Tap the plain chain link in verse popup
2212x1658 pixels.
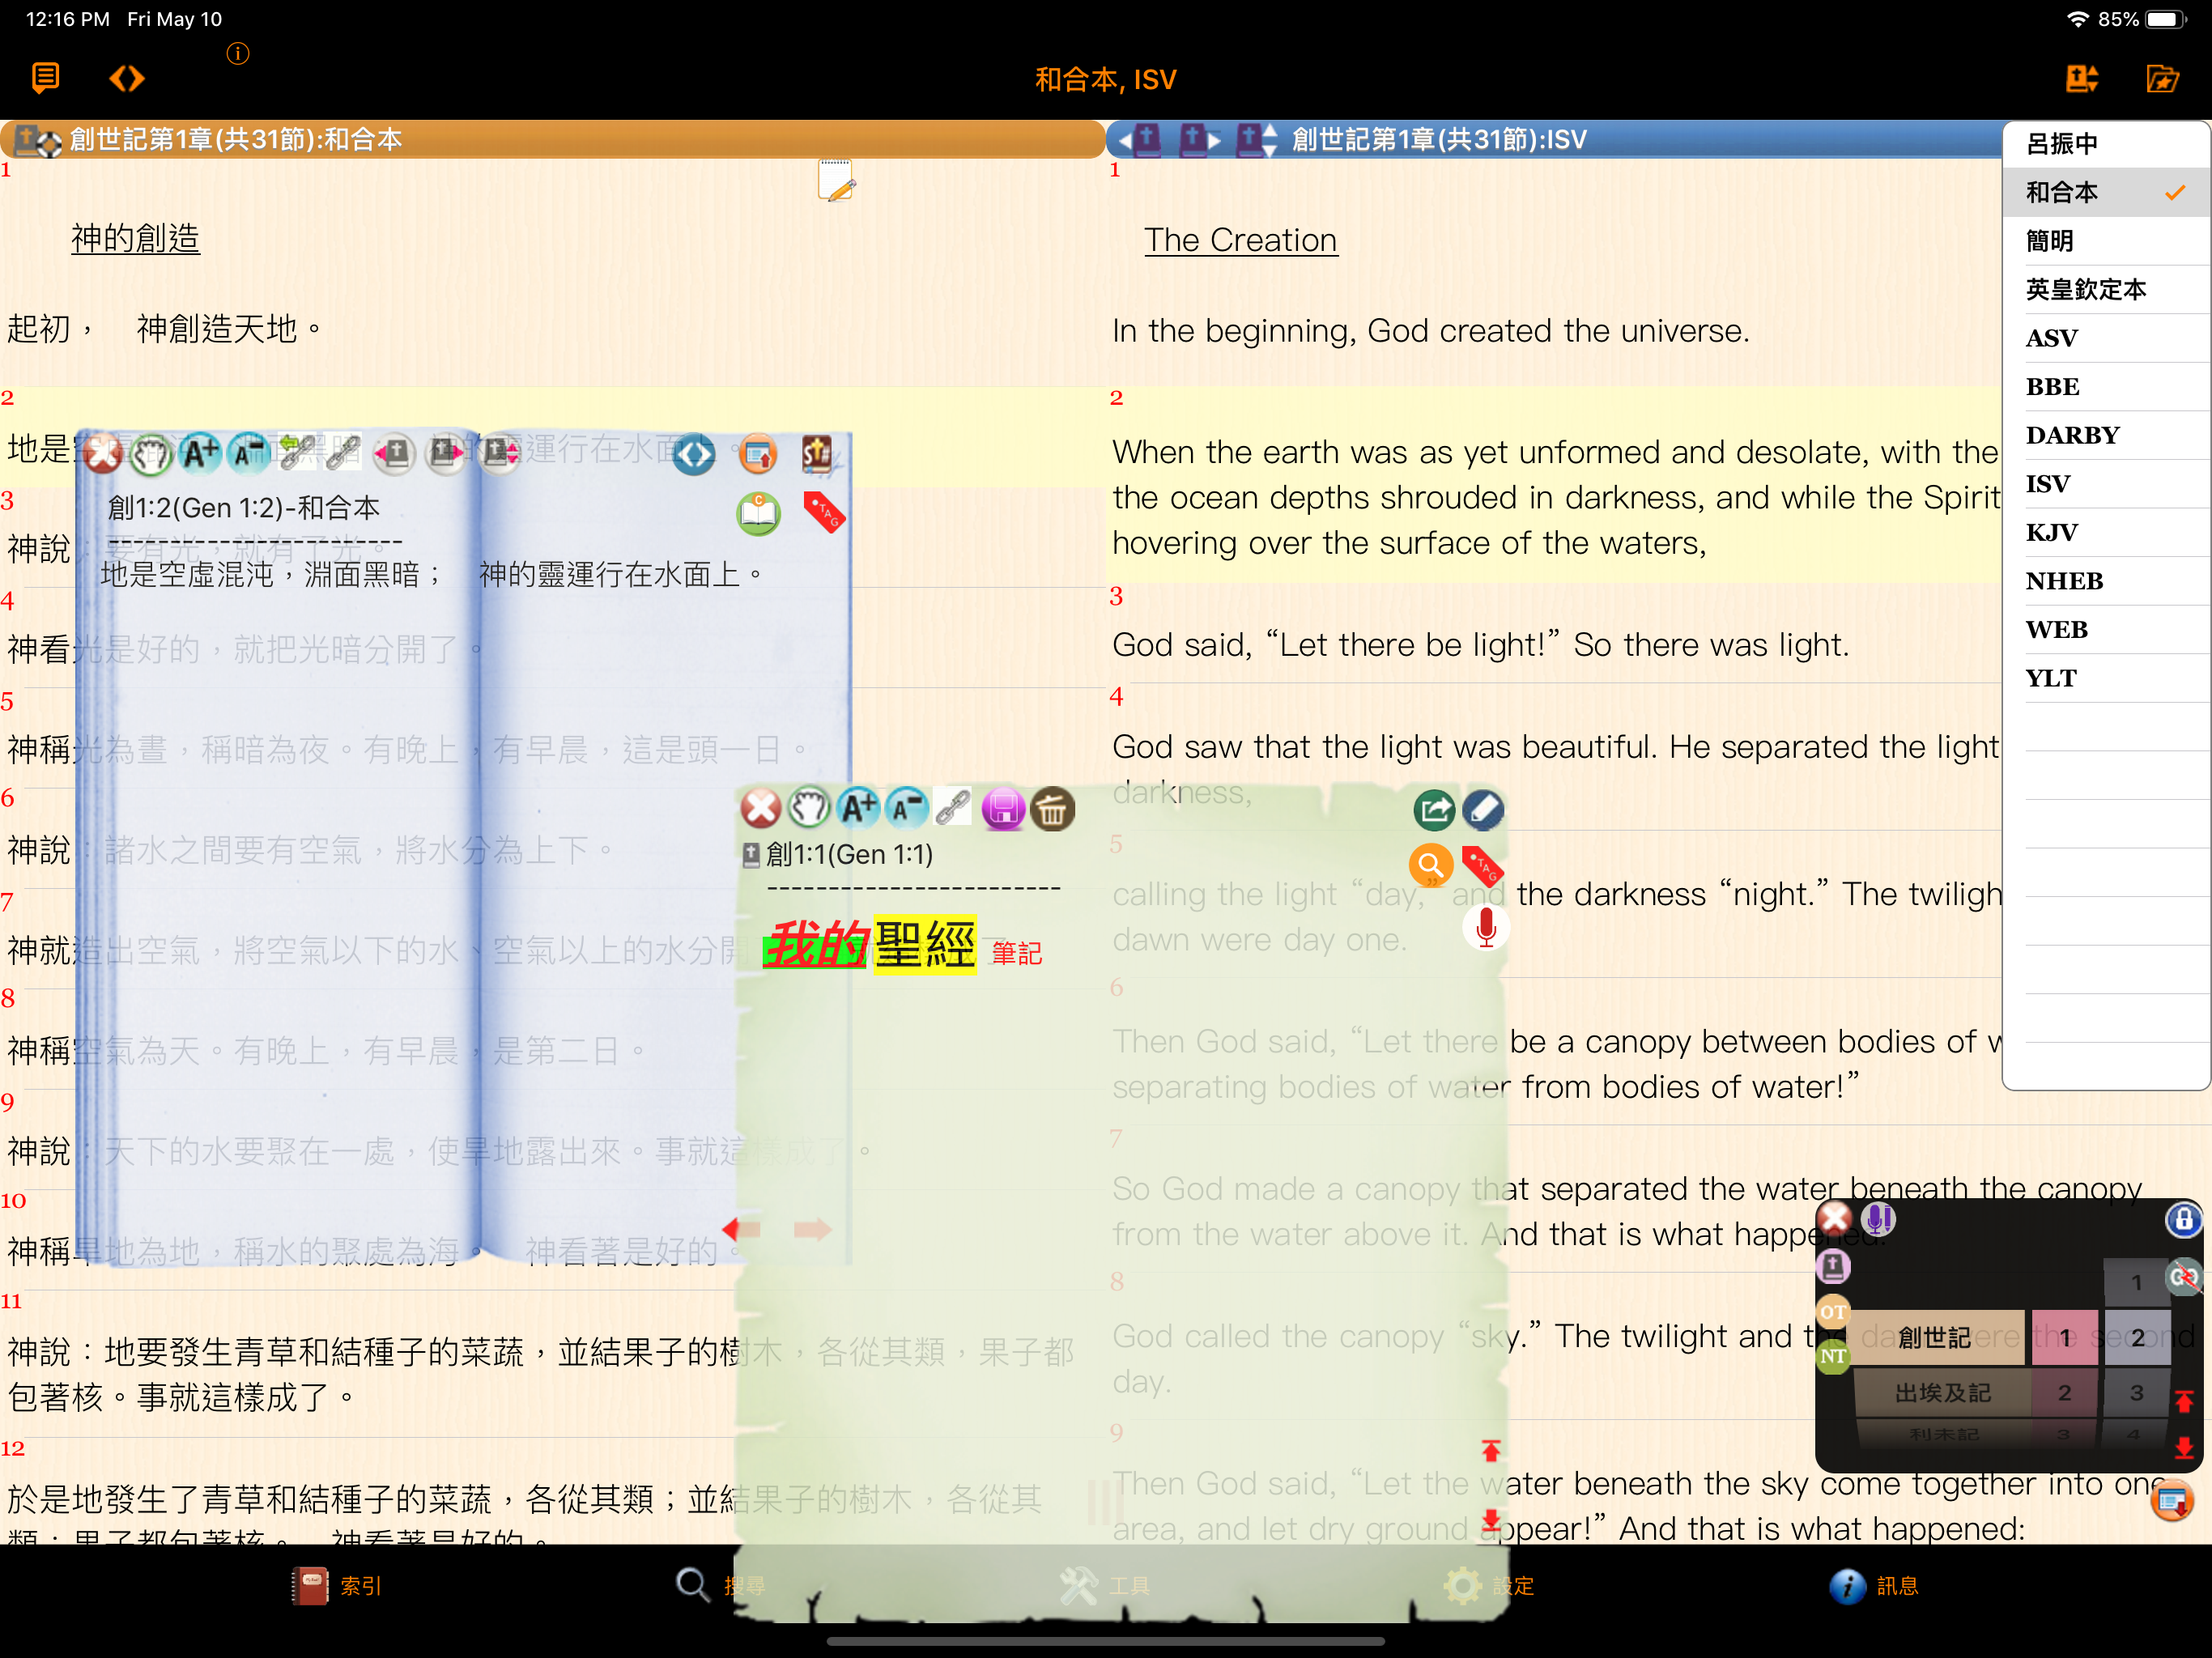click(343, 453)
